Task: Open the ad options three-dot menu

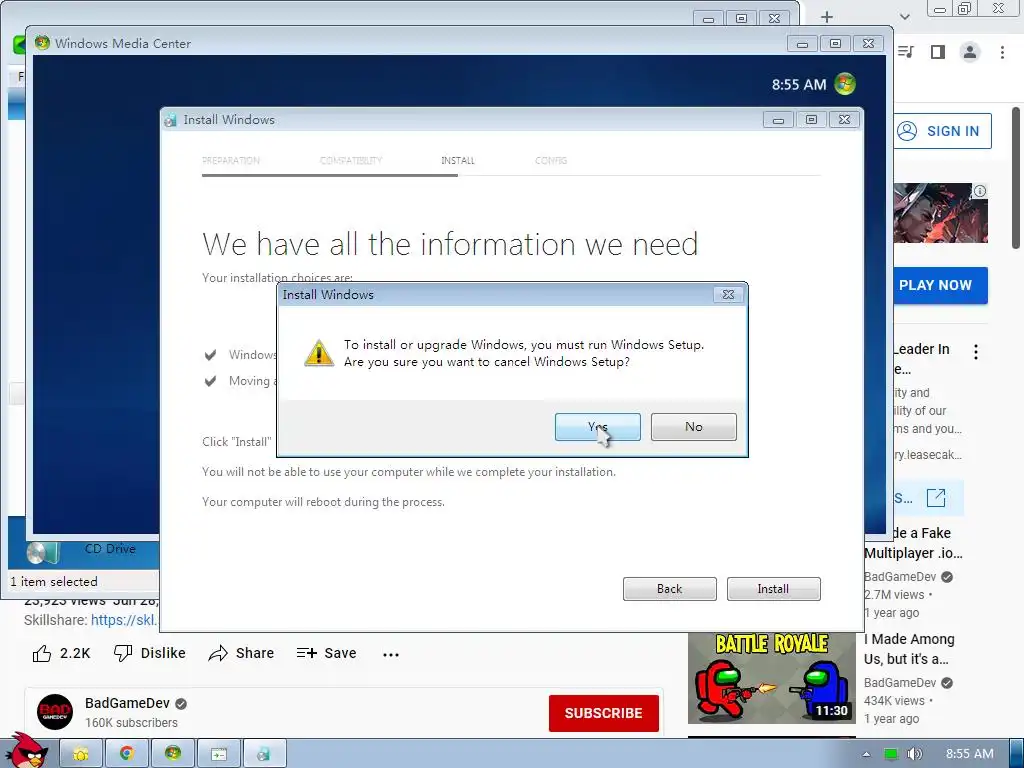Action: coord(976,352)
